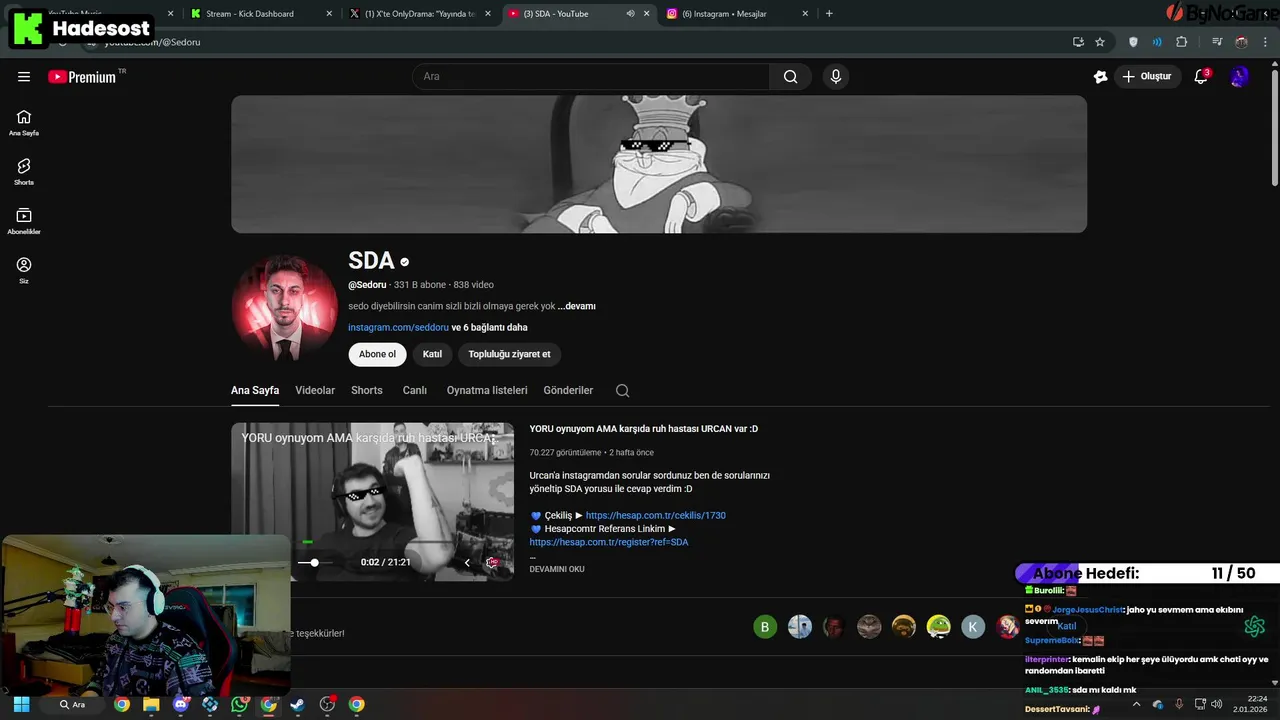This screenshot has height=720, width=1280.
Task: Open the chat extension icon beside chat
Action: 1255,626
